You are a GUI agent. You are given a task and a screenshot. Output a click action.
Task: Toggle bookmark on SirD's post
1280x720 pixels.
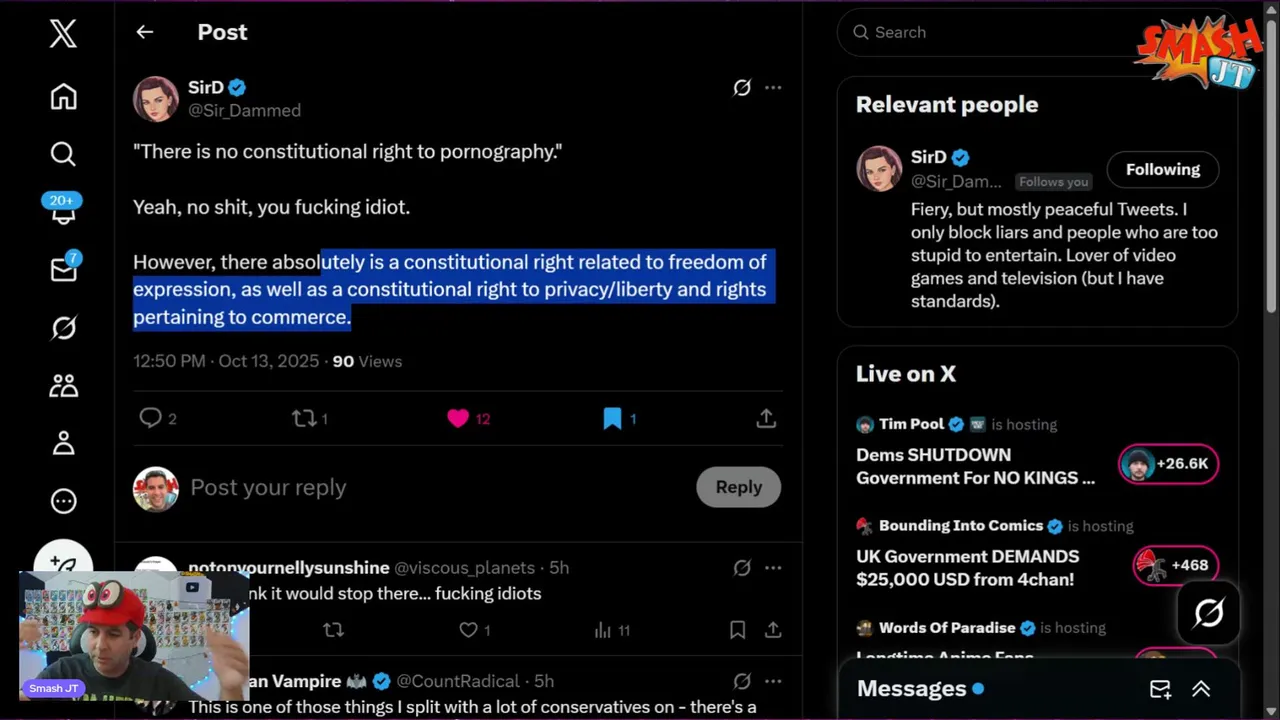(x=612, y=418)
